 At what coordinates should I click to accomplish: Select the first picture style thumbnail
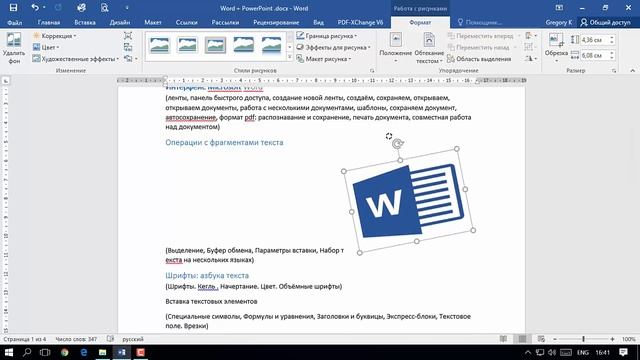(x=159, y=45)
